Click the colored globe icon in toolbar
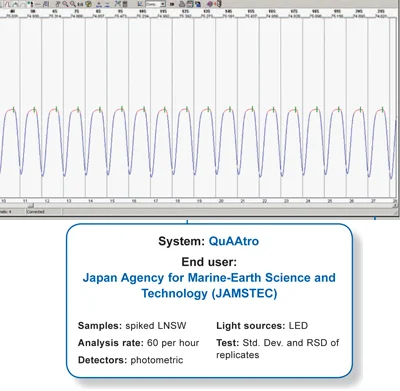400x391 pixels. coord(88,4)
